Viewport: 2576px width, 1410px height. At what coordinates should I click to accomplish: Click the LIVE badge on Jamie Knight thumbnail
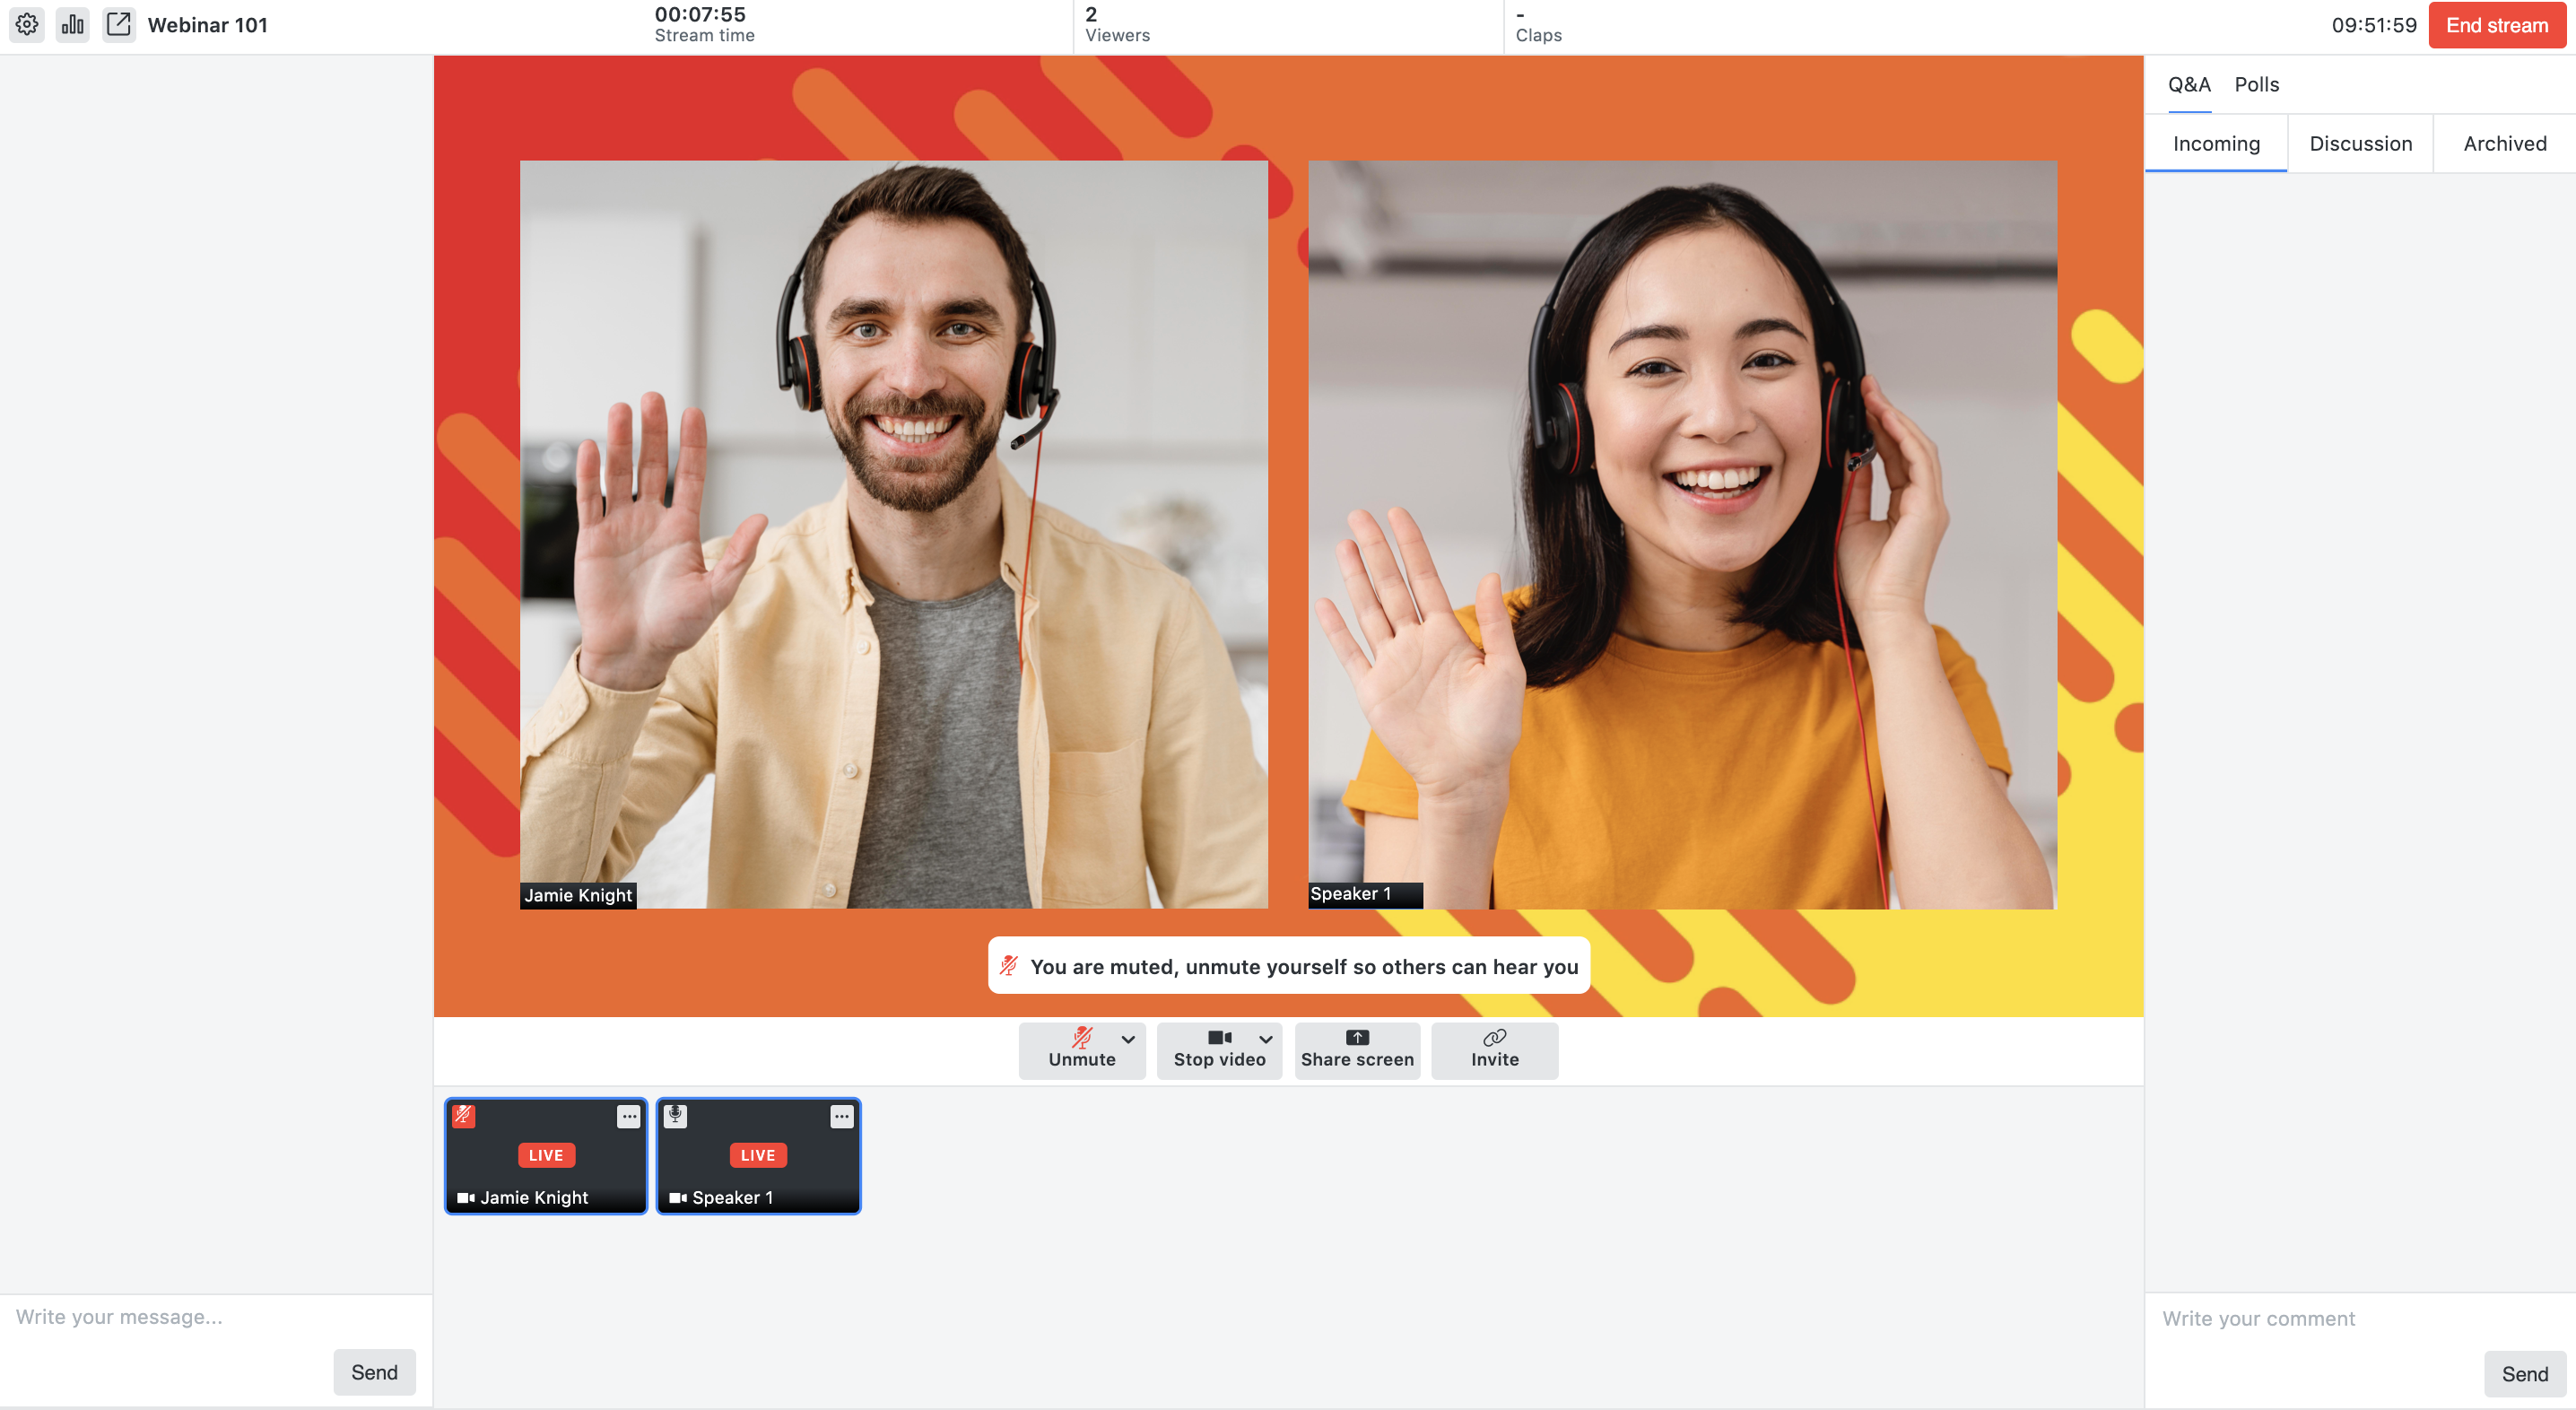point(546,1155)
